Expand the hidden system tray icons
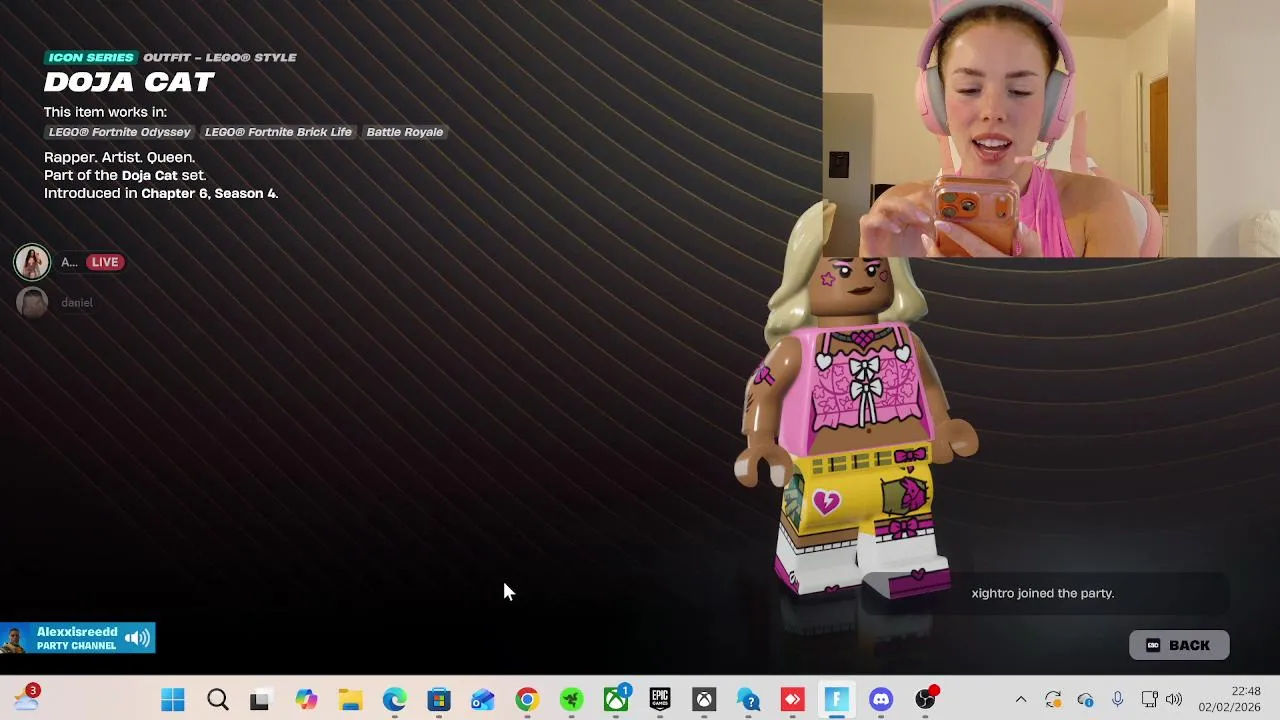1280x720 pixels. 1021,700
